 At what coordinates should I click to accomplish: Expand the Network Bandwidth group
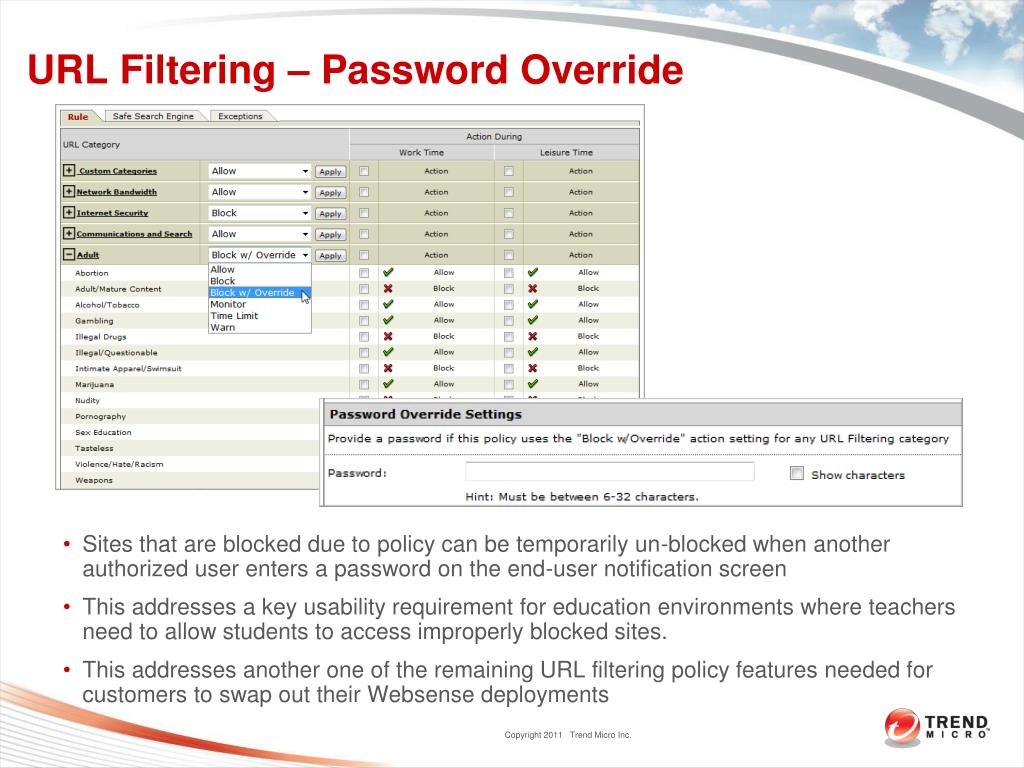pyautogui.click(x=69, y=191)
